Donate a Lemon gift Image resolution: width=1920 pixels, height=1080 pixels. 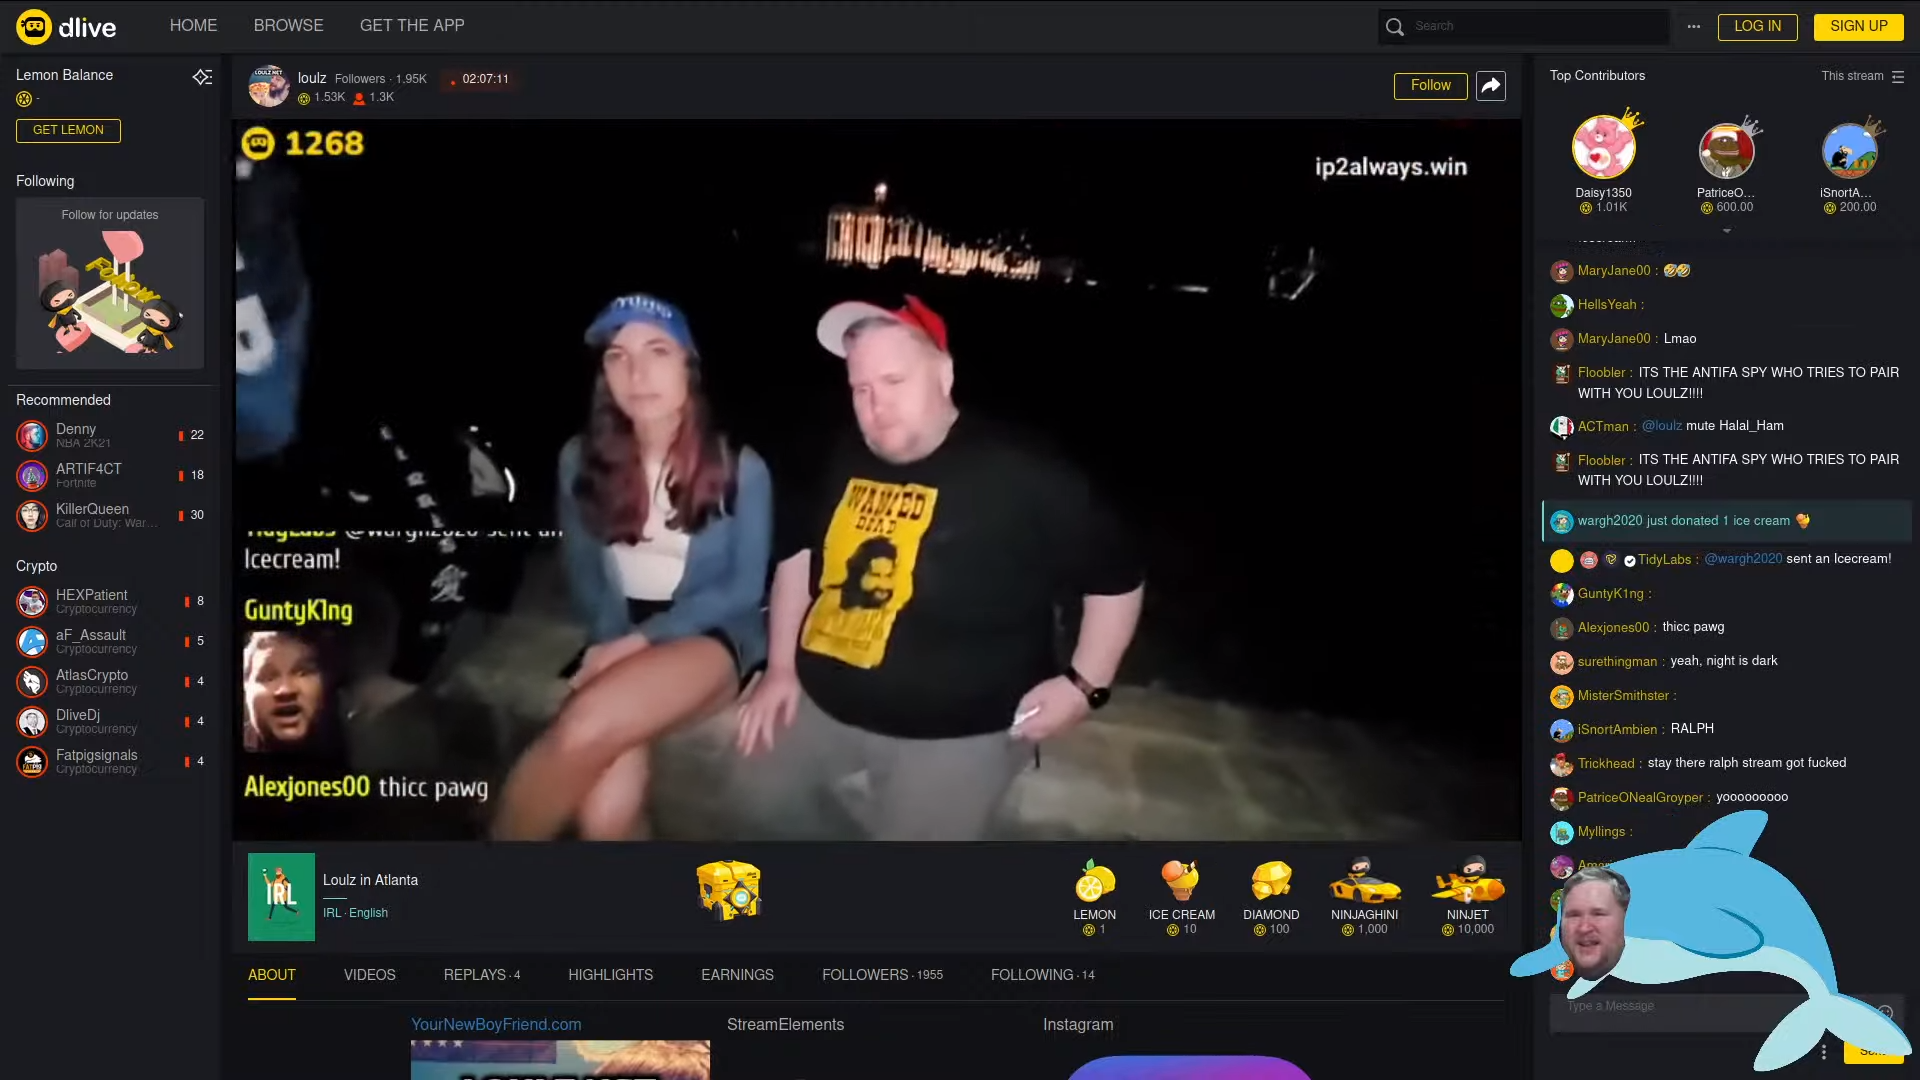(1094, 897)
